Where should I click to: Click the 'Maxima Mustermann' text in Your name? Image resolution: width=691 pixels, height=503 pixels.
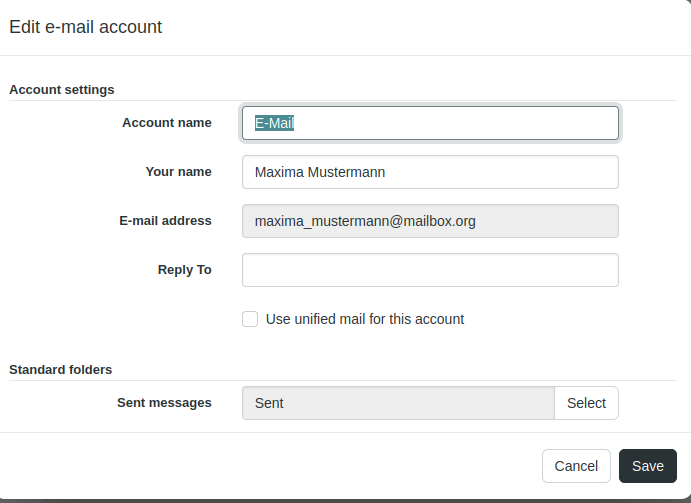click(320, 172)
